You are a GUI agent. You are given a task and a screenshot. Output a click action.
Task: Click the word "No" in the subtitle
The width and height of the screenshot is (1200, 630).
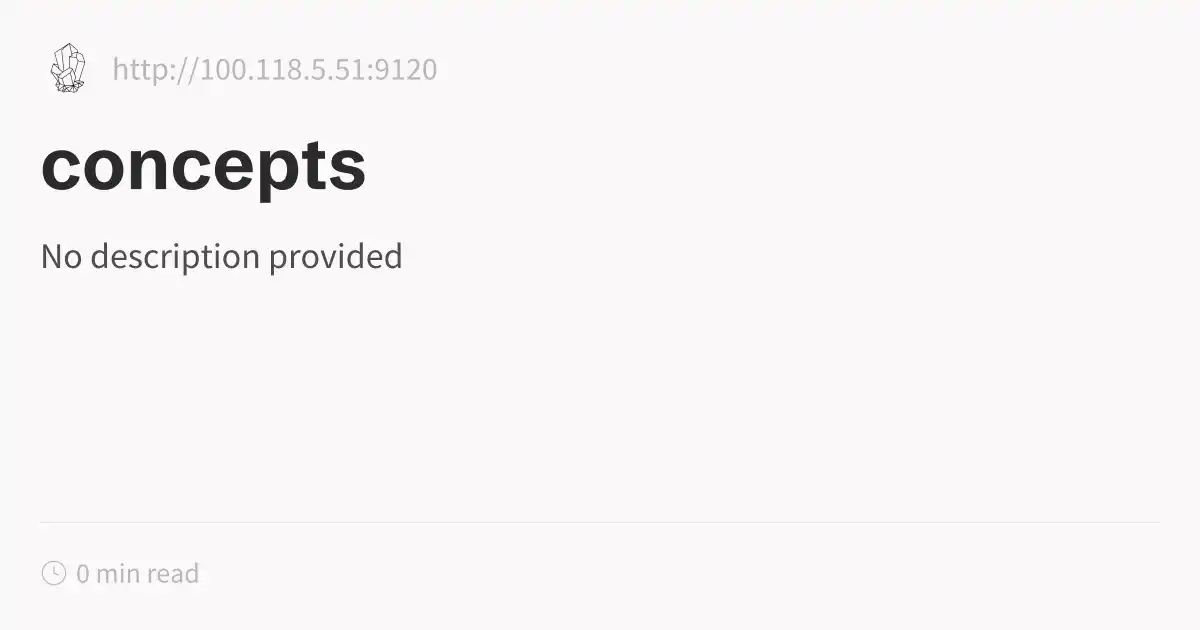point(61,257)
